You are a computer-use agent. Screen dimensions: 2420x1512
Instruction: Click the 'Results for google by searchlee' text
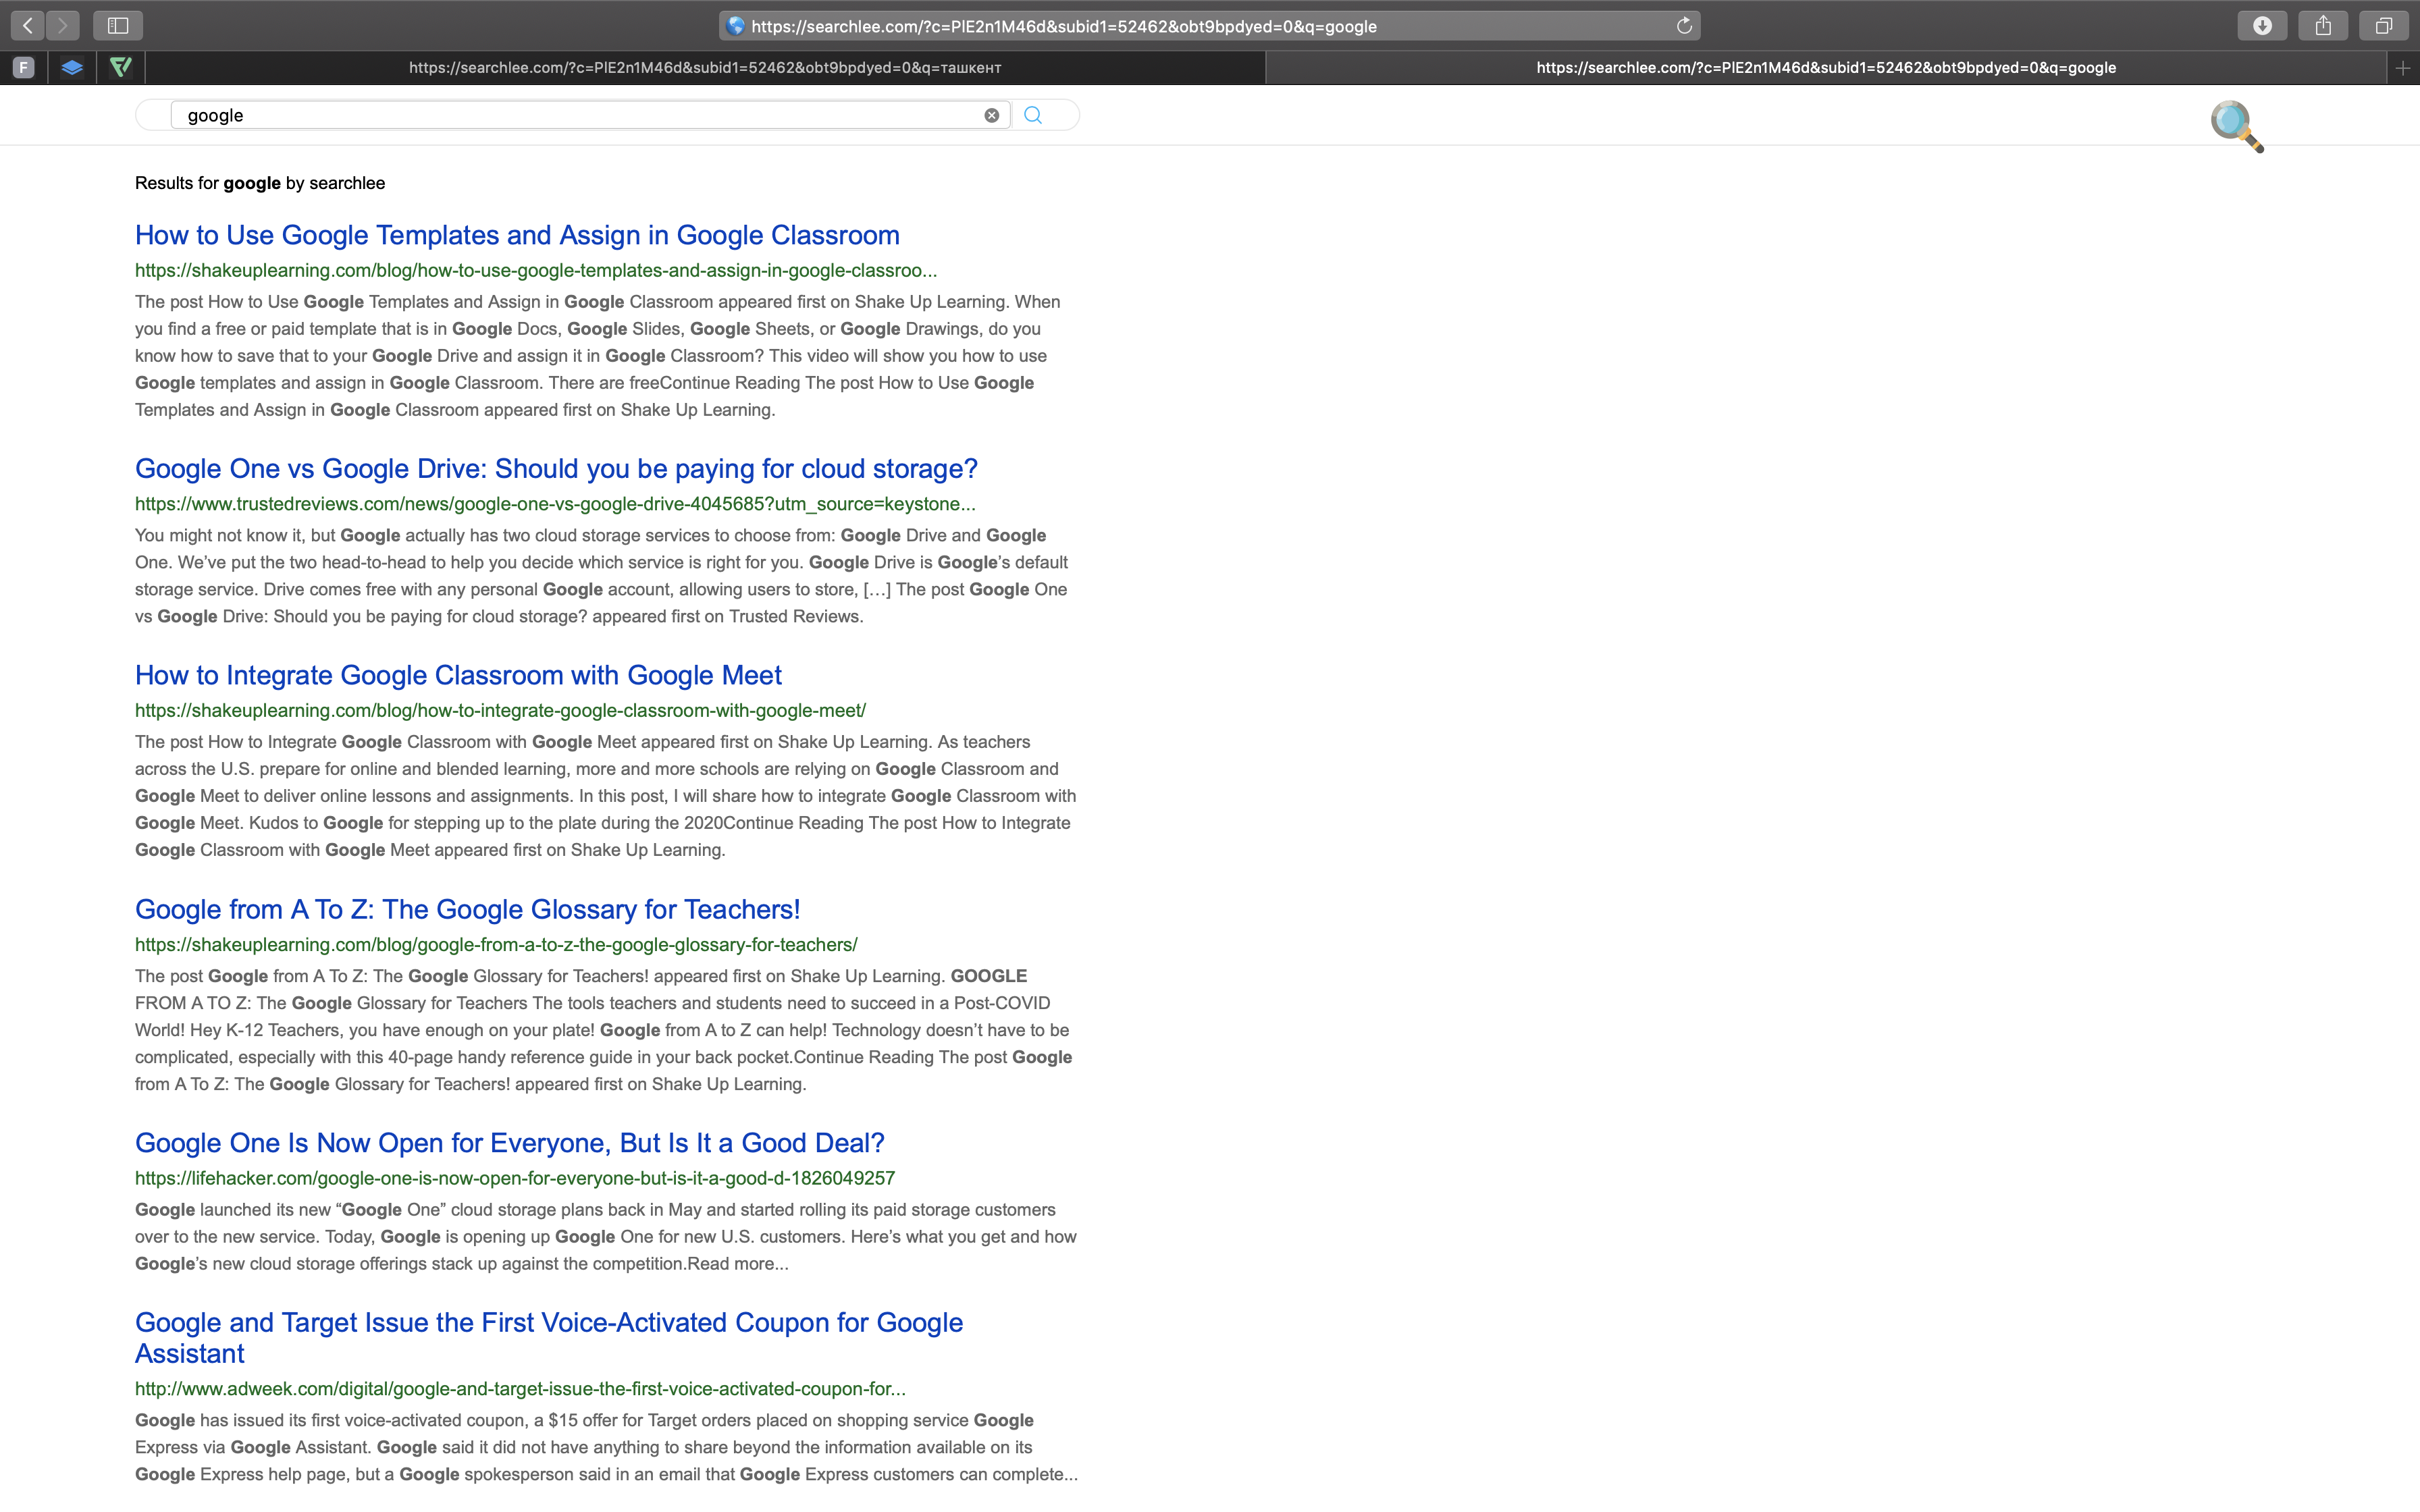pos(260,183)
